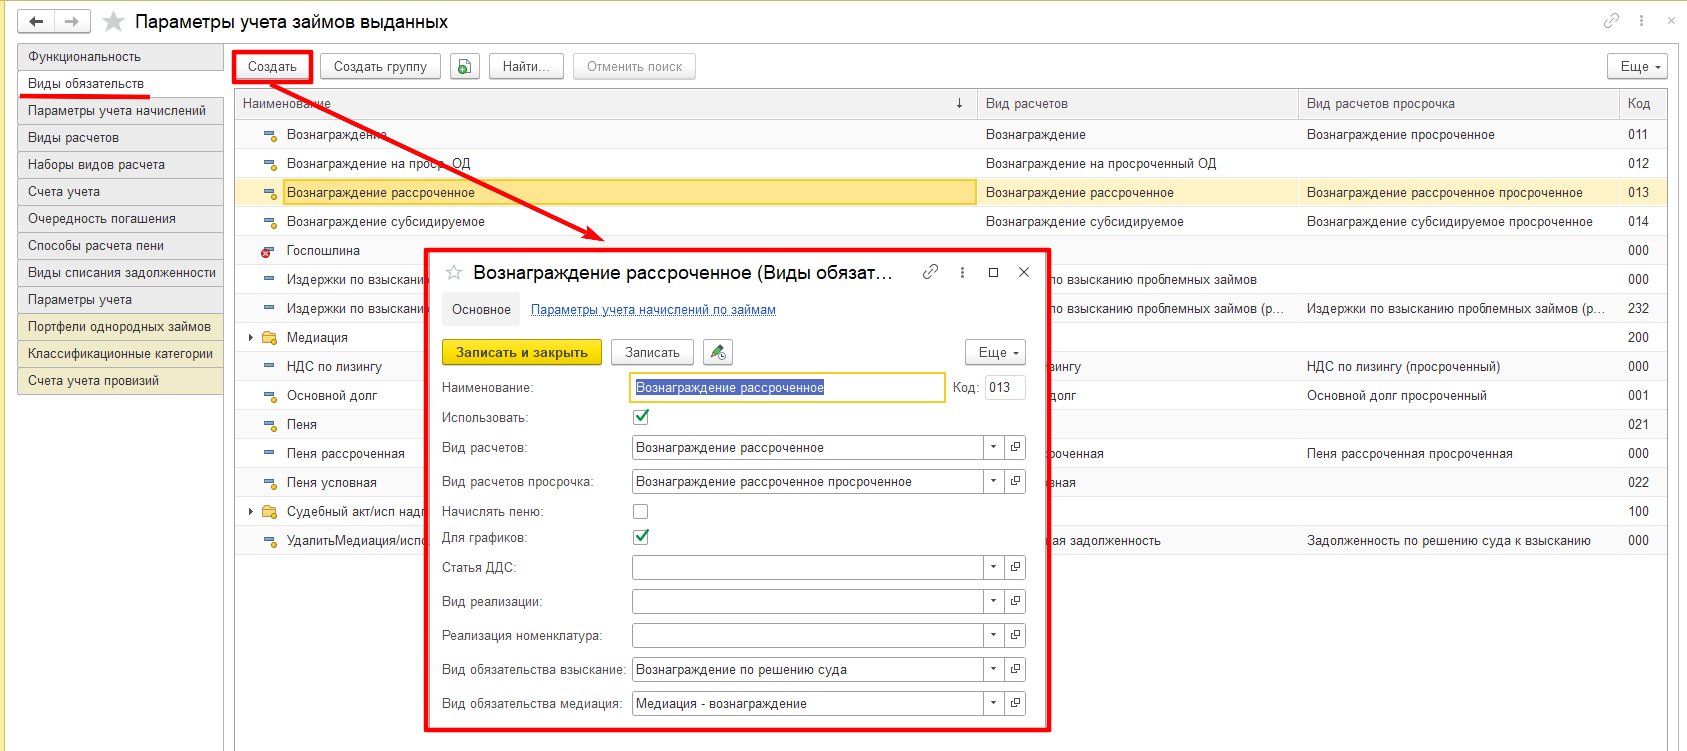This screenshot has height=751, width=1687.
Task: Click pencil icon next to Записать button
Action: 717,352
